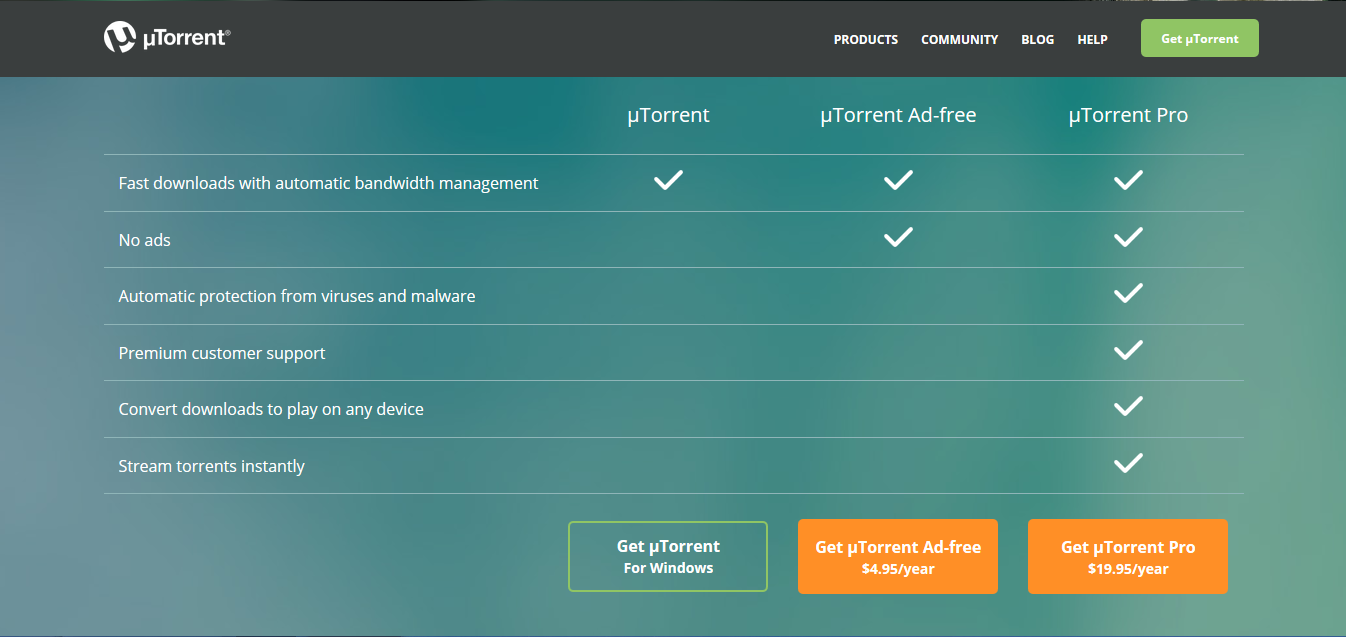
Task: Open the PRODUCTS menu
Action: click(x=866, y=40)
